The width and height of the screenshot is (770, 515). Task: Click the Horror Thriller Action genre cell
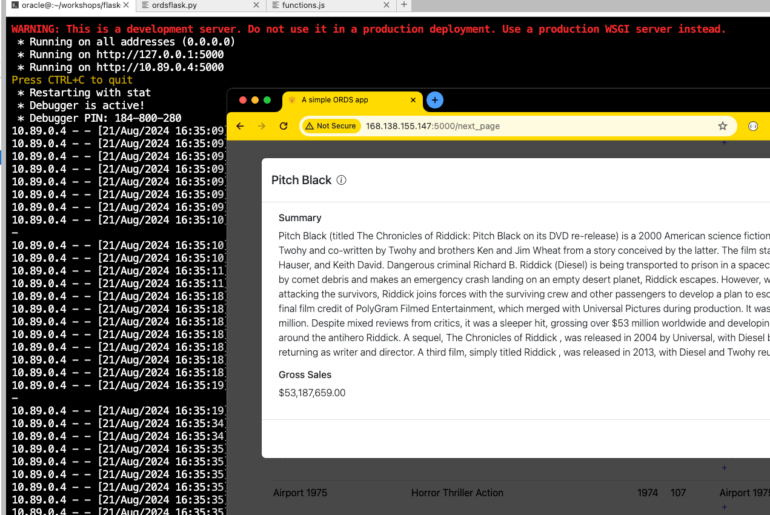[x=457, y=492]
